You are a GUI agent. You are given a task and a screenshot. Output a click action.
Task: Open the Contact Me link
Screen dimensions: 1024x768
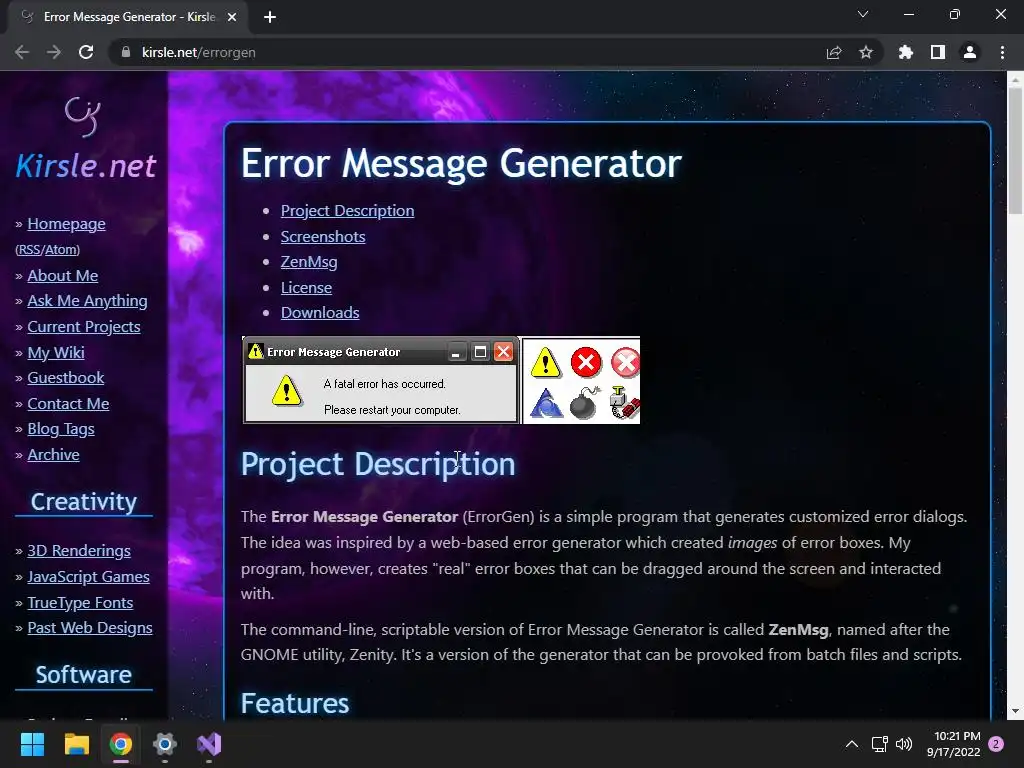[68, 404]
